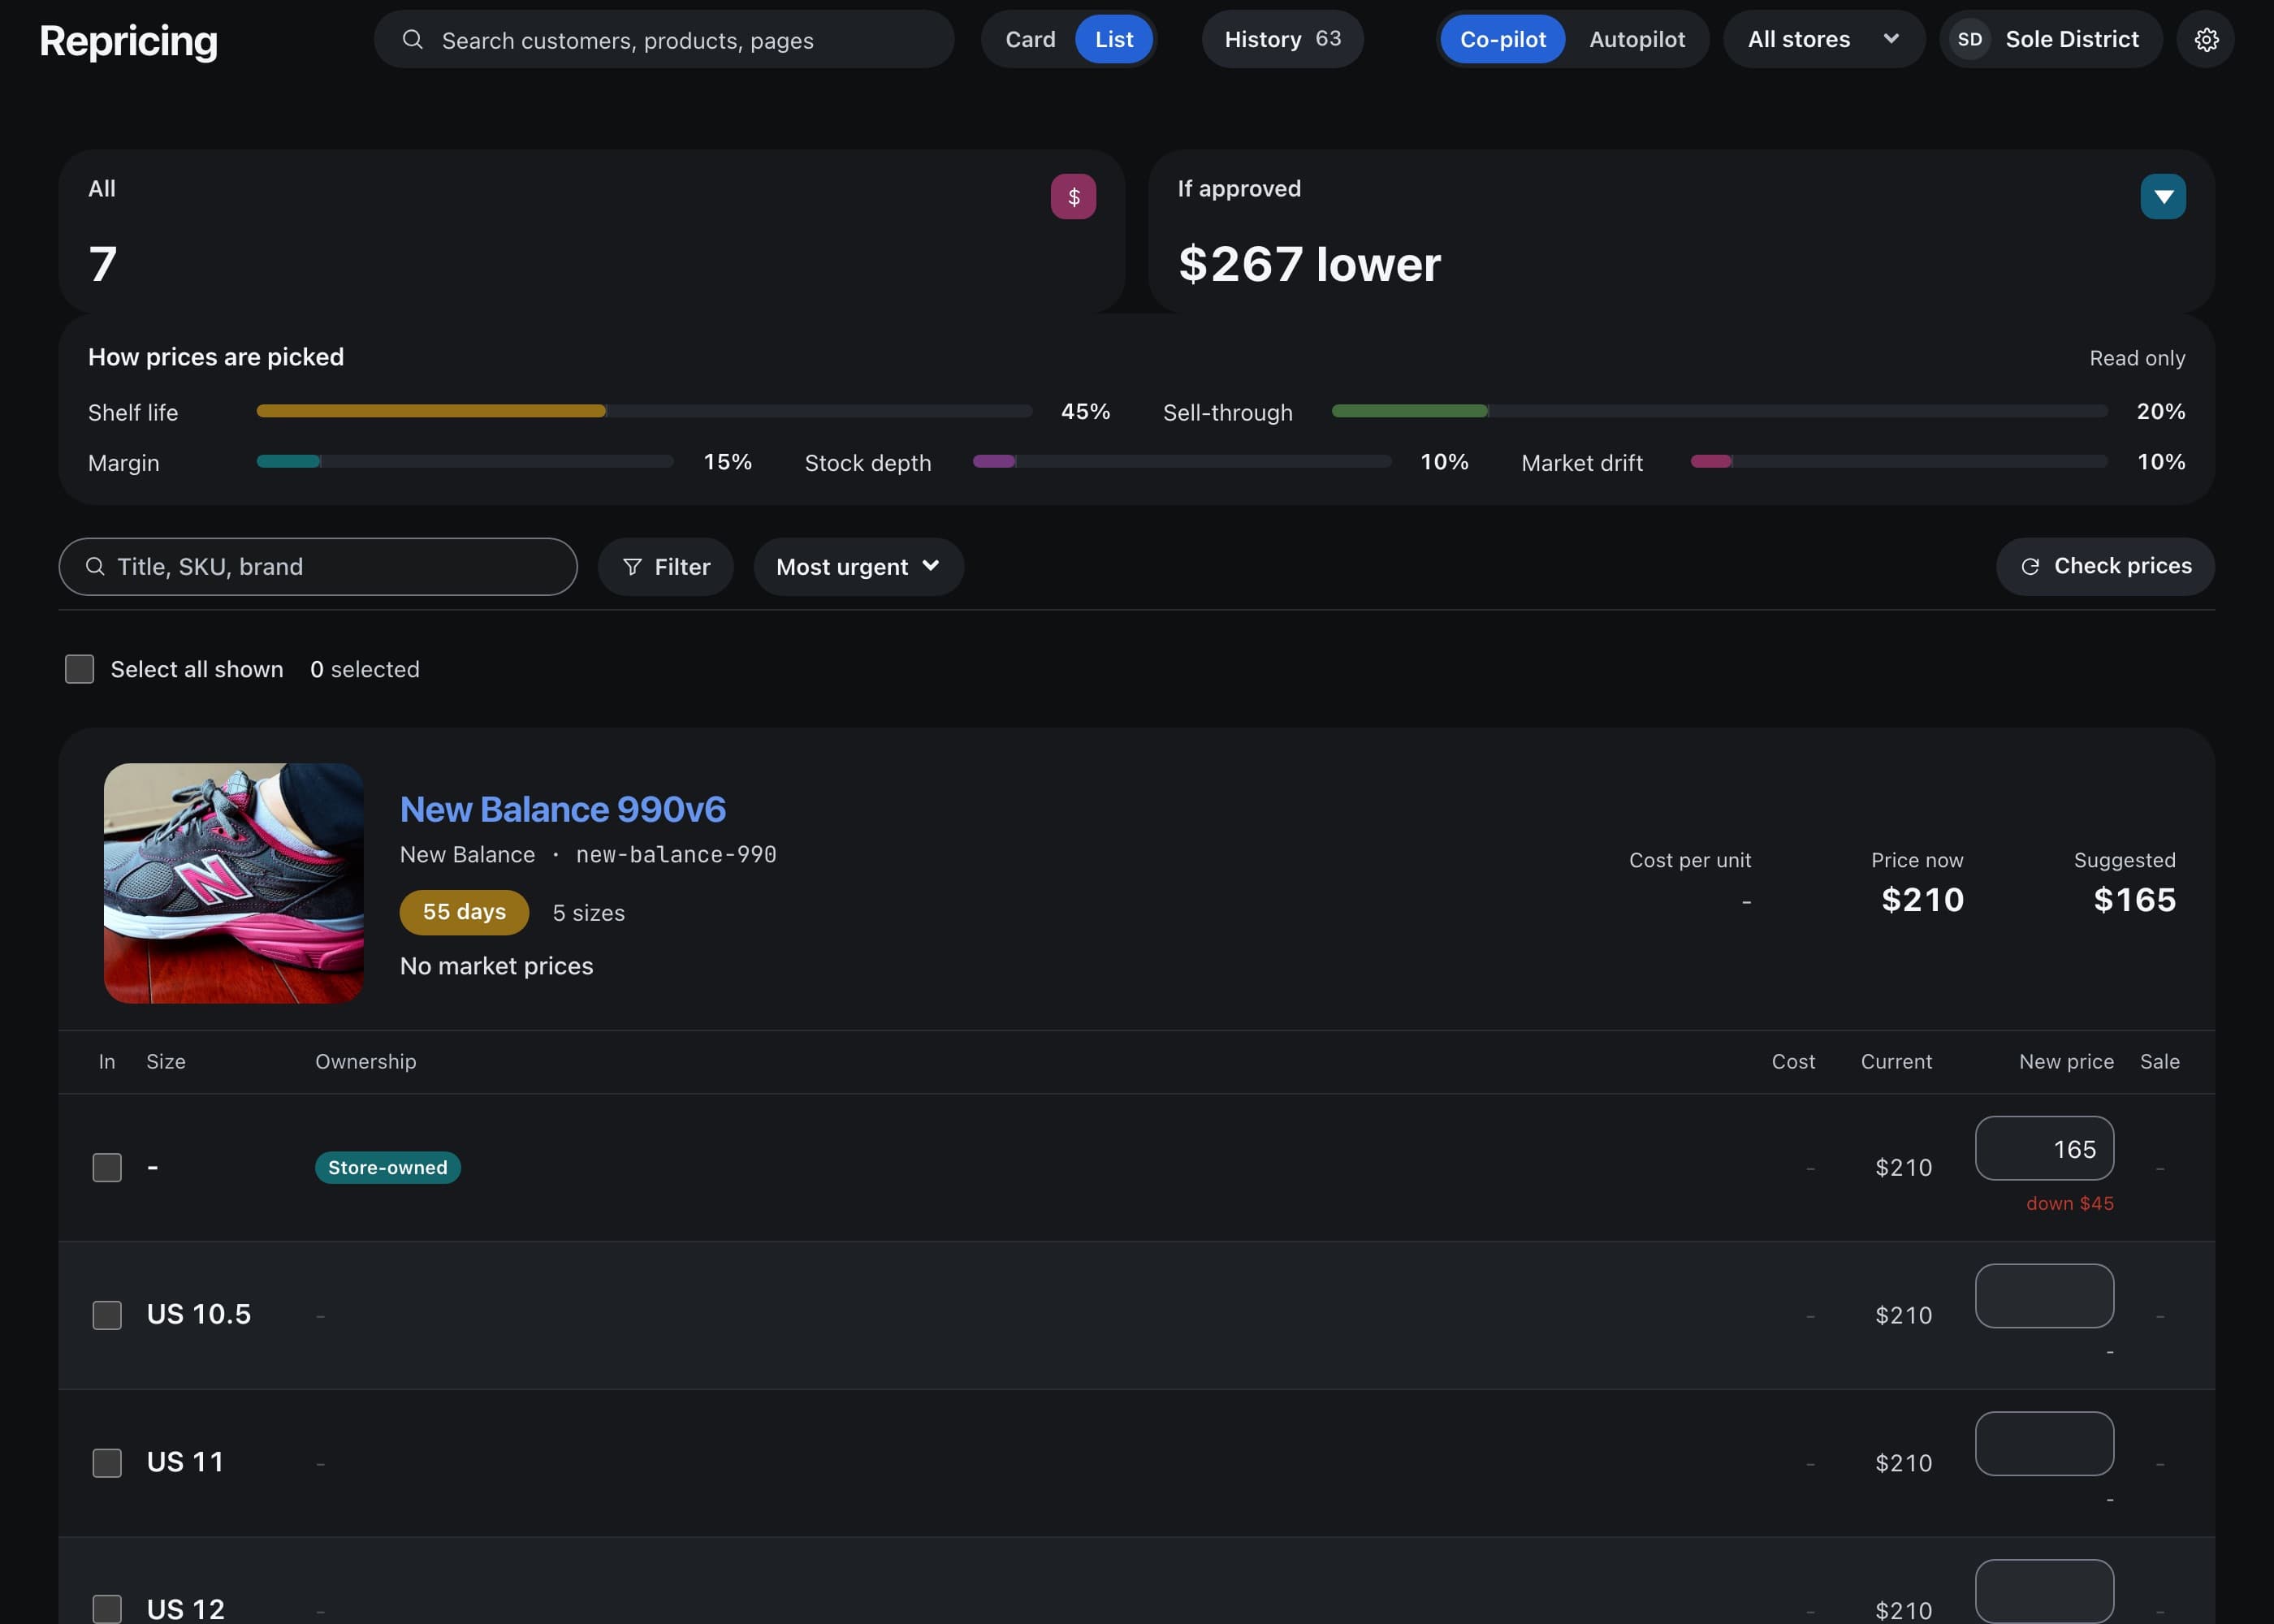Open the All stores dropdown

pos(1823,39)
